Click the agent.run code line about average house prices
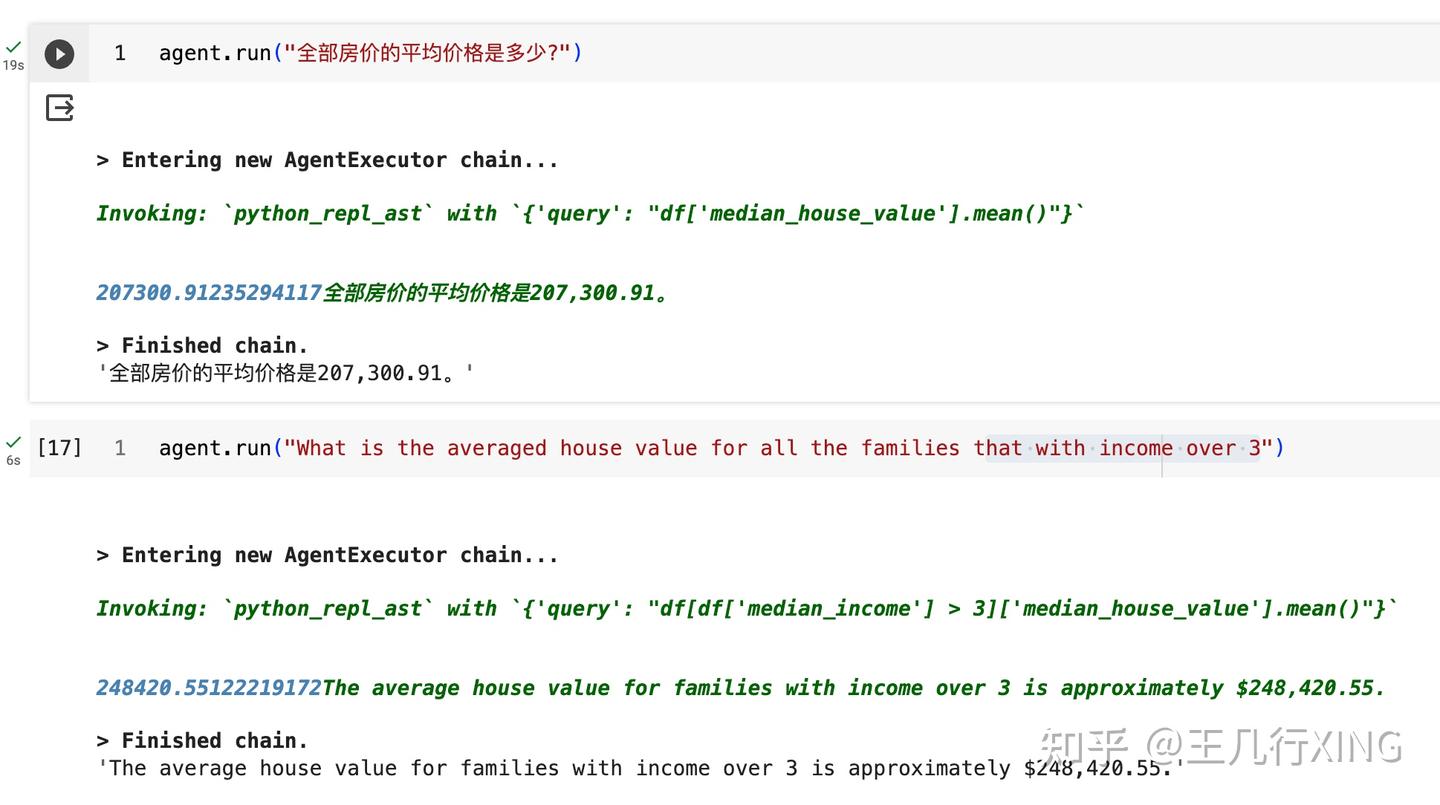Image resolution: width=1440 pixels, height=805 pixels. click(370, 54)
